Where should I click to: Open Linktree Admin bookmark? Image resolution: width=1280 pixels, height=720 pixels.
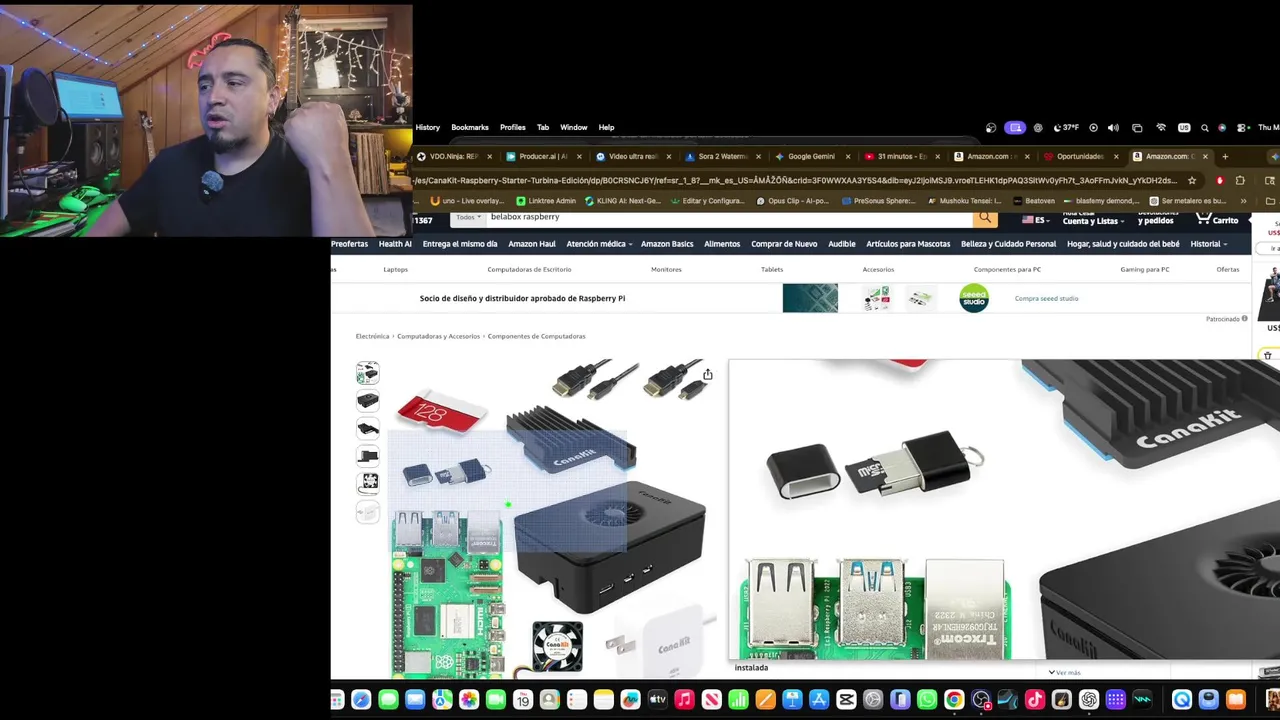[546, 201]
